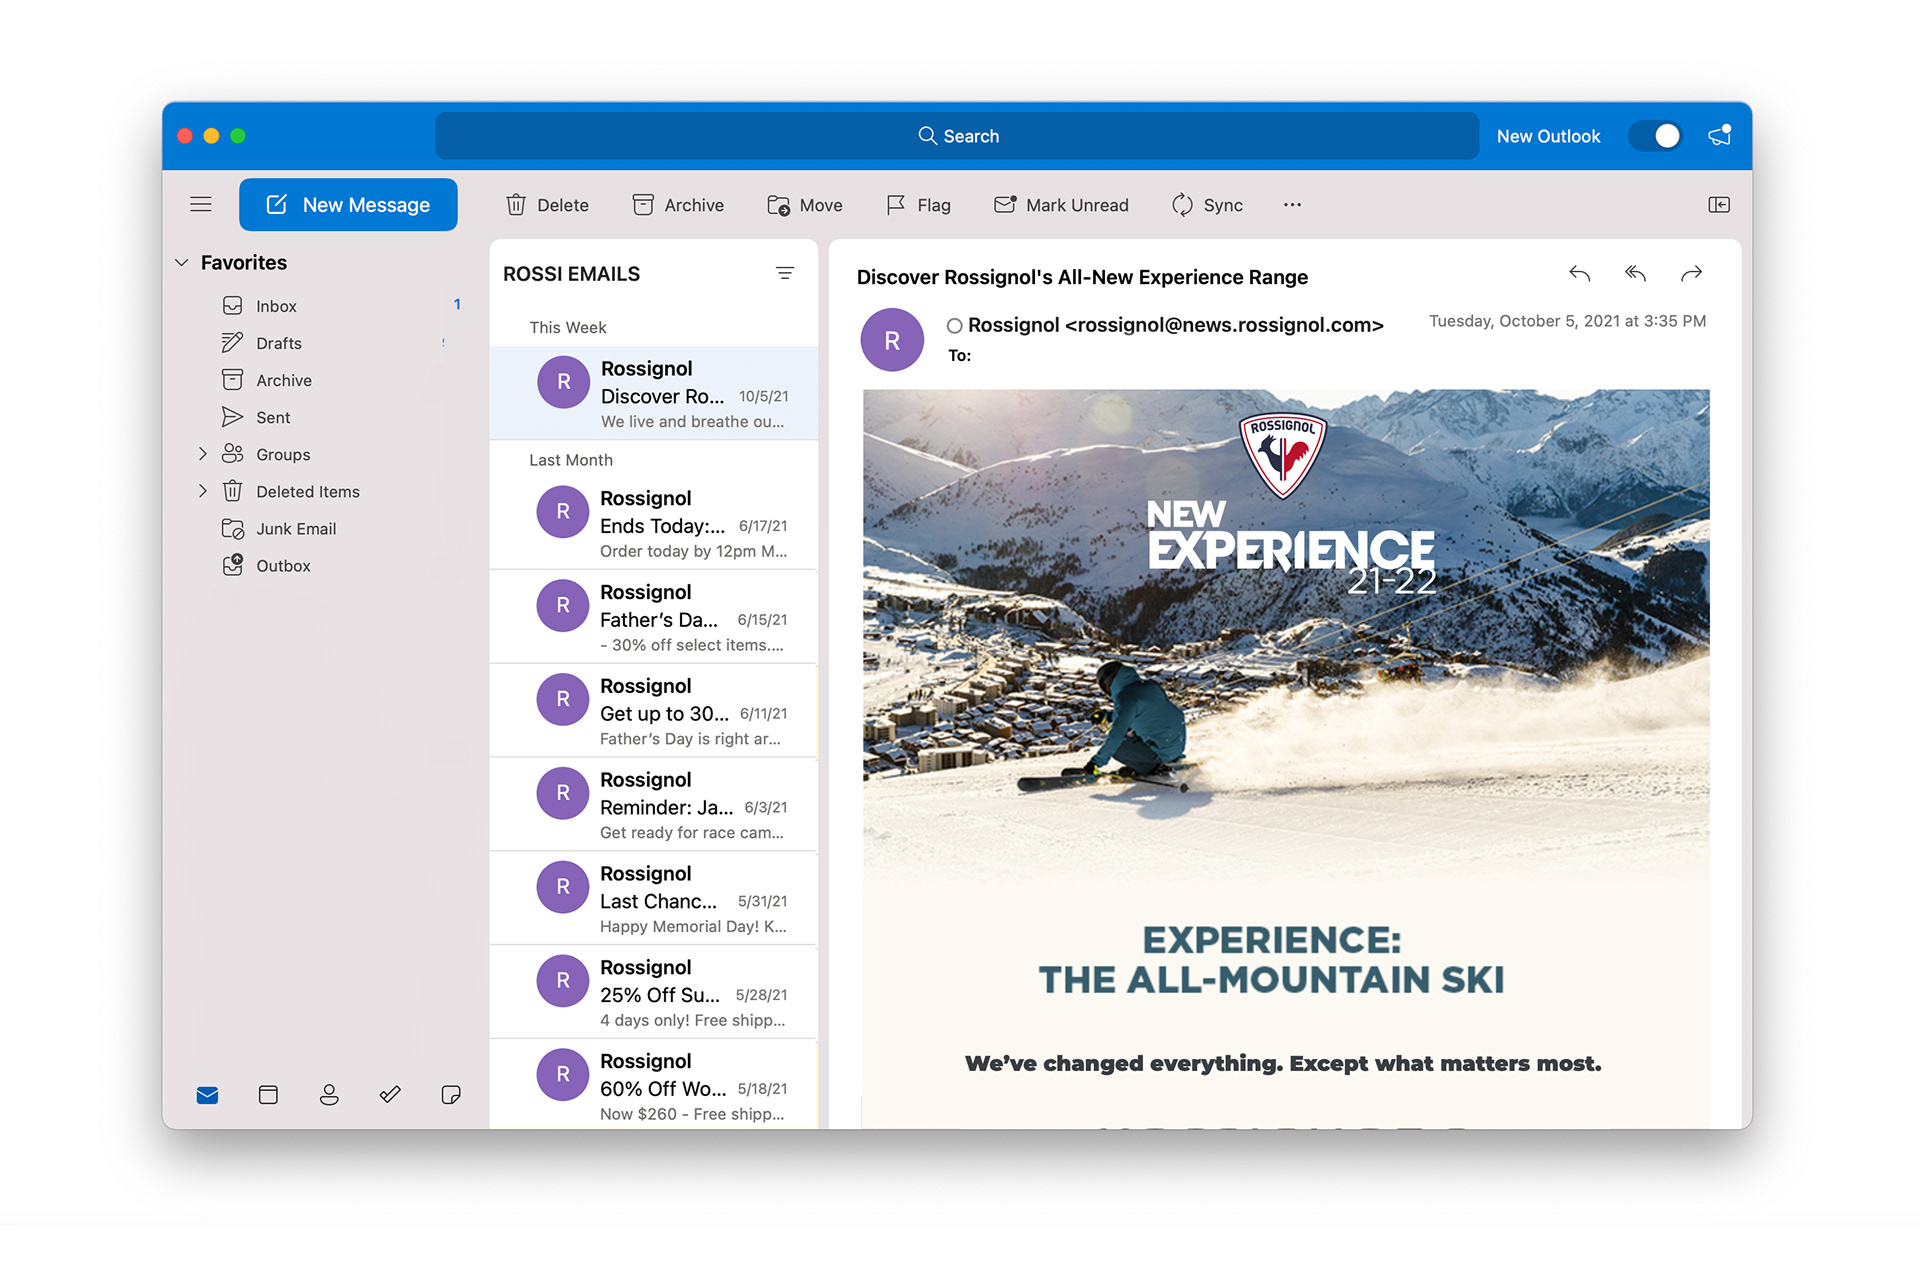This screenshot has height=1263, width=1920.
Task: Open People contacts view
Action: click(329, 1095)
